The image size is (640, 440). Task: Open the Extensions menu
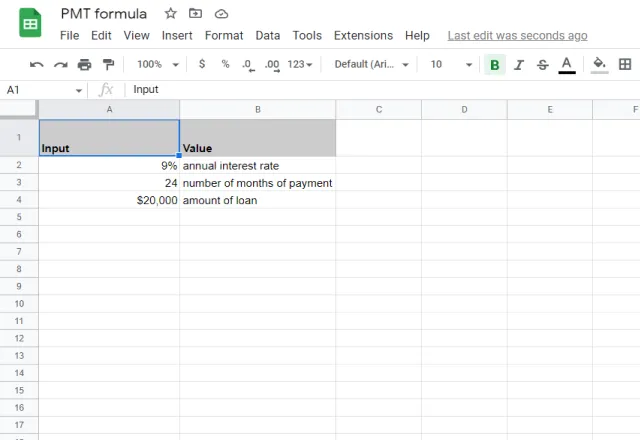[363, 36]
